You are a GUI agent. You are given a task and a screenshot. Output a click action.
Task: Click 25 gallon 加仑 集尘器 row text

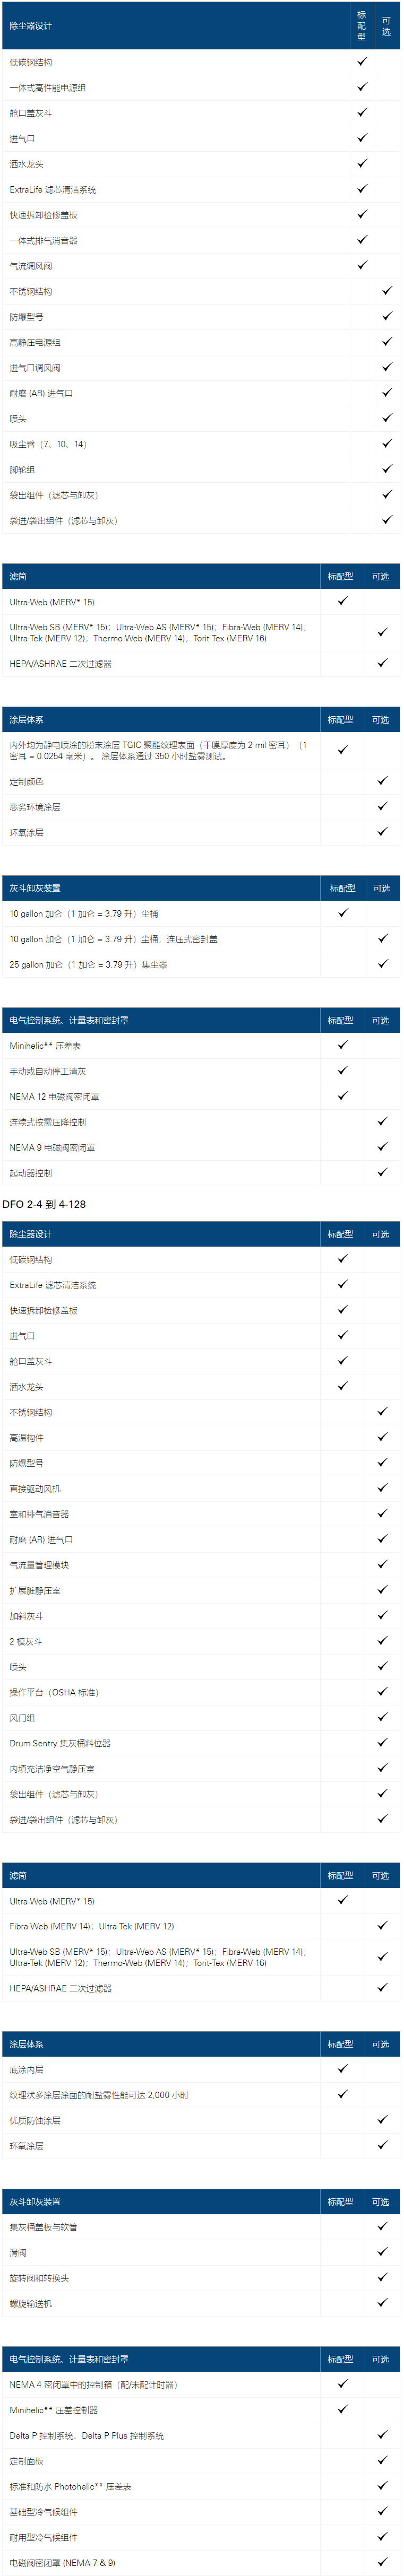pyautogui.click(x=88, y=964)
